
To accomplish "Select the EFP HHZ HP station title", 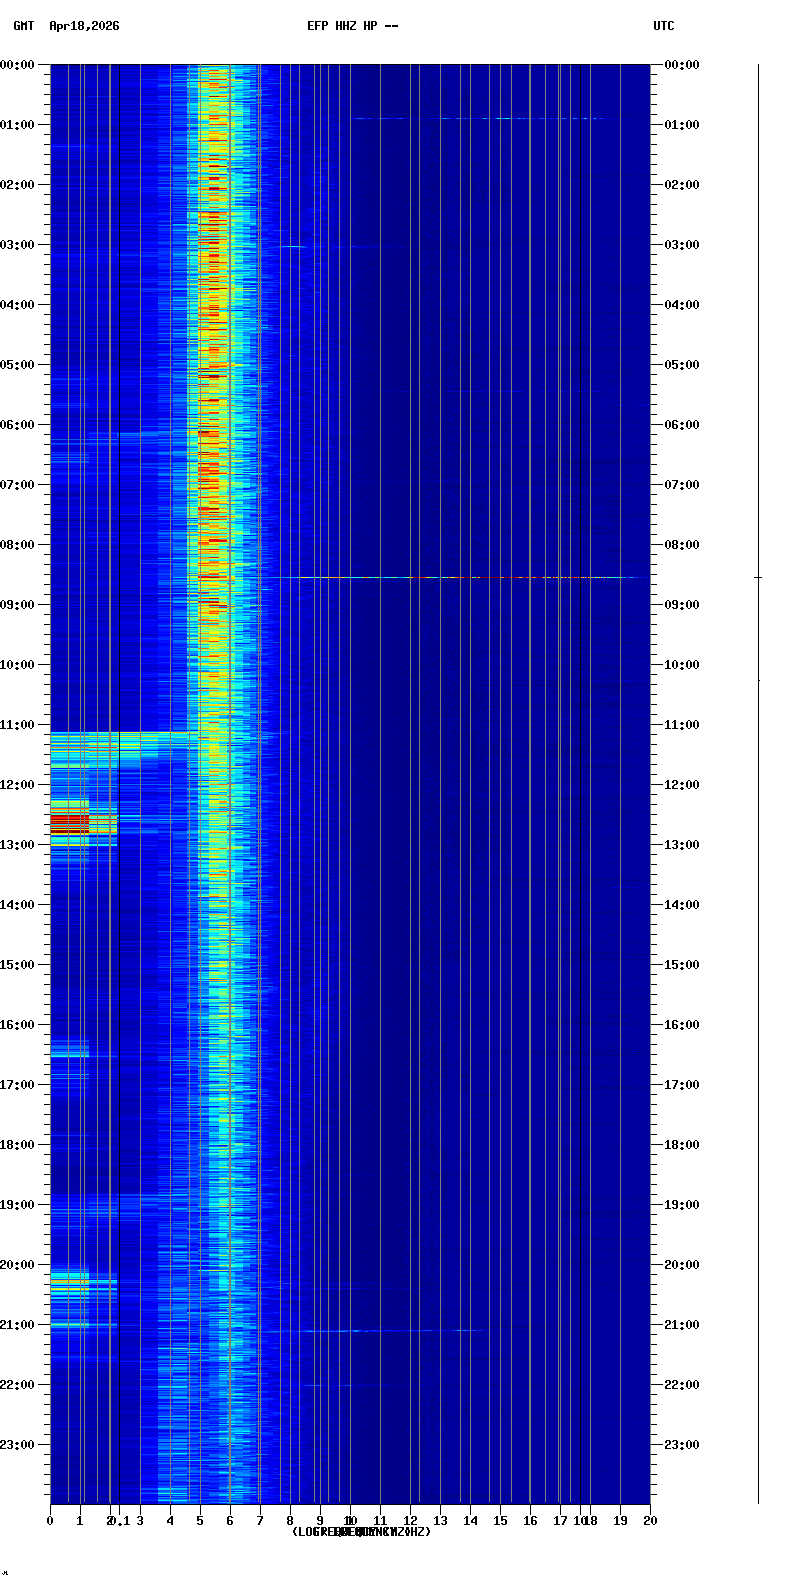I will tap(352, 26).
